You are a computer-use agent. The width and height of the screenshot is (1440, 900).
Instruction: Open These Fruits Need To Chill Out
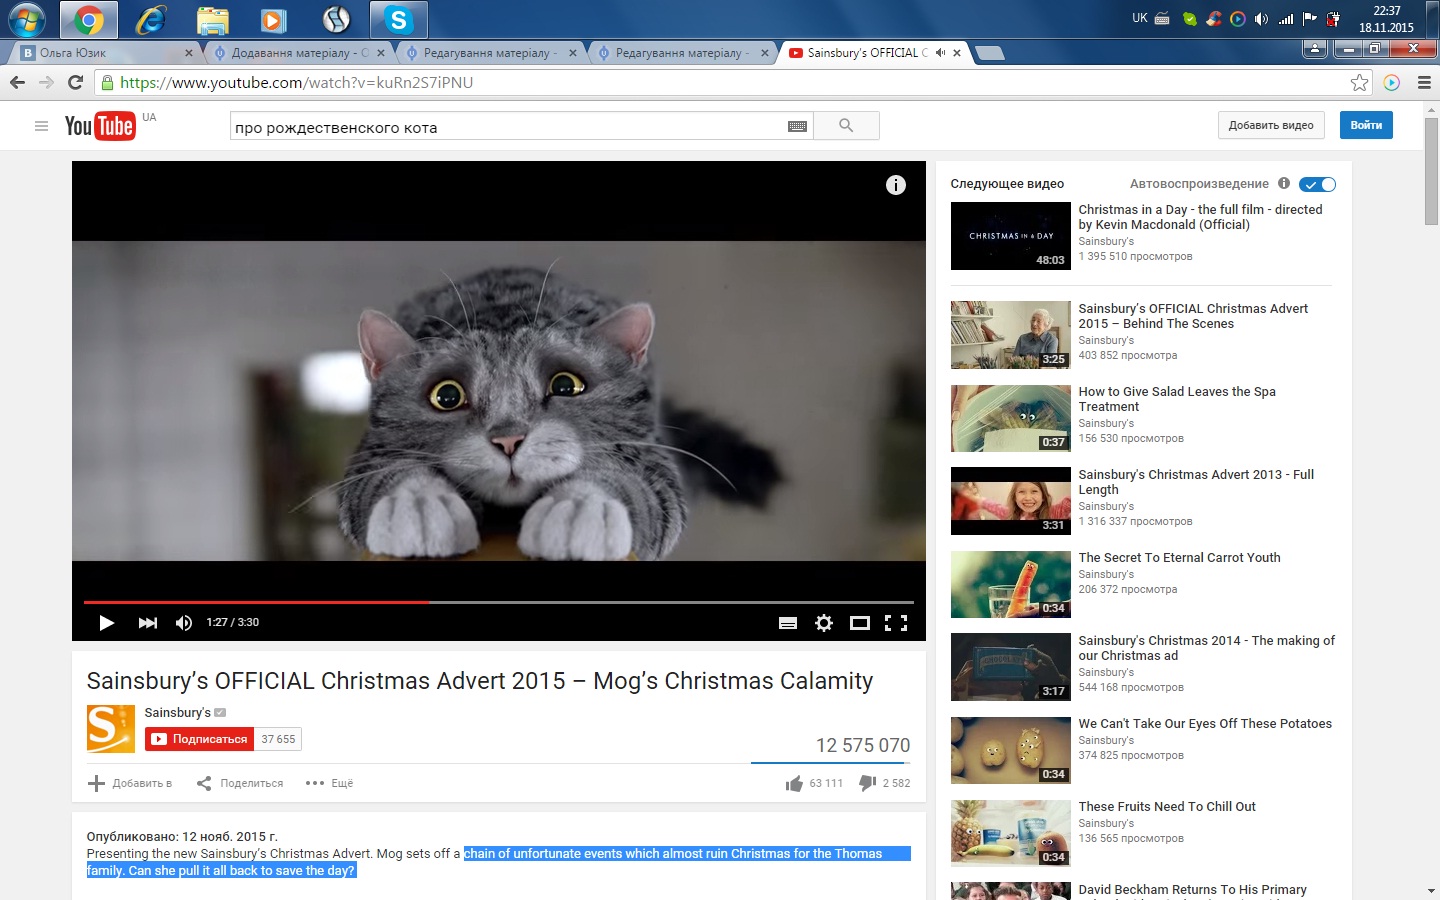click(x=1167, y=807)
